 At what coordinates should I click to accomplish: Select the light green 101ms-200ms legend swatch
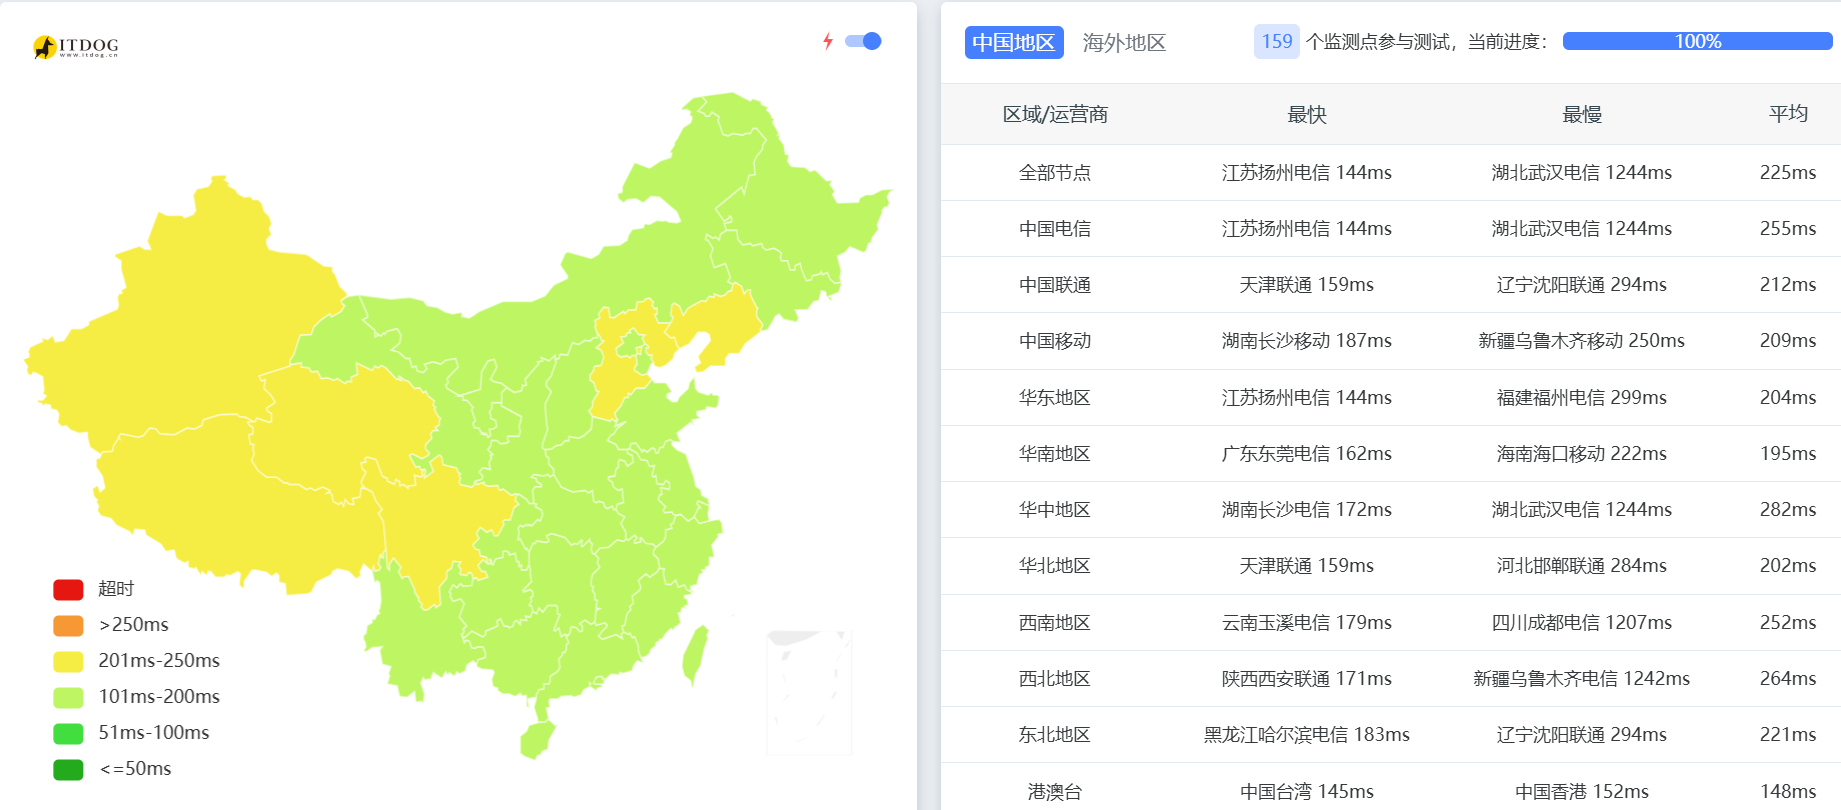pos(68,697)
